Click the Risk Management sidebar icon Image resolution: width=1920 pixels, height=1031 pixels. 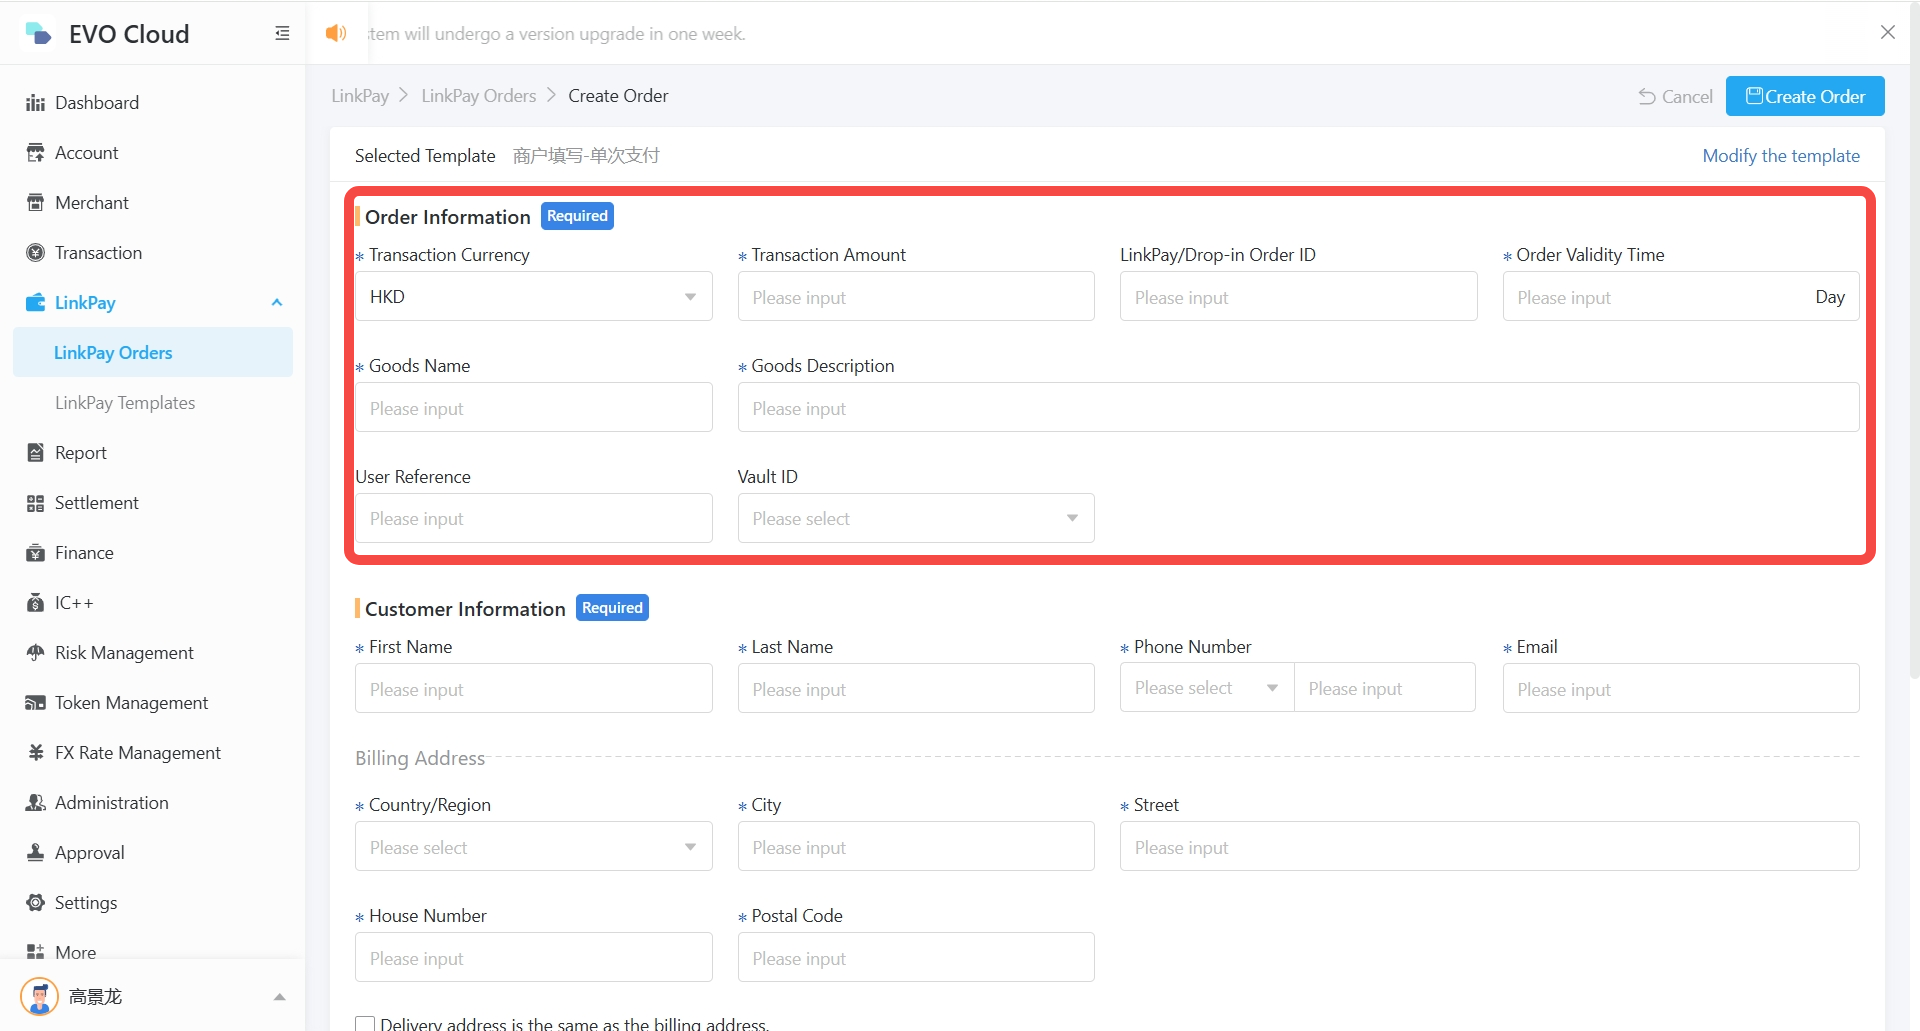[36, 653]
